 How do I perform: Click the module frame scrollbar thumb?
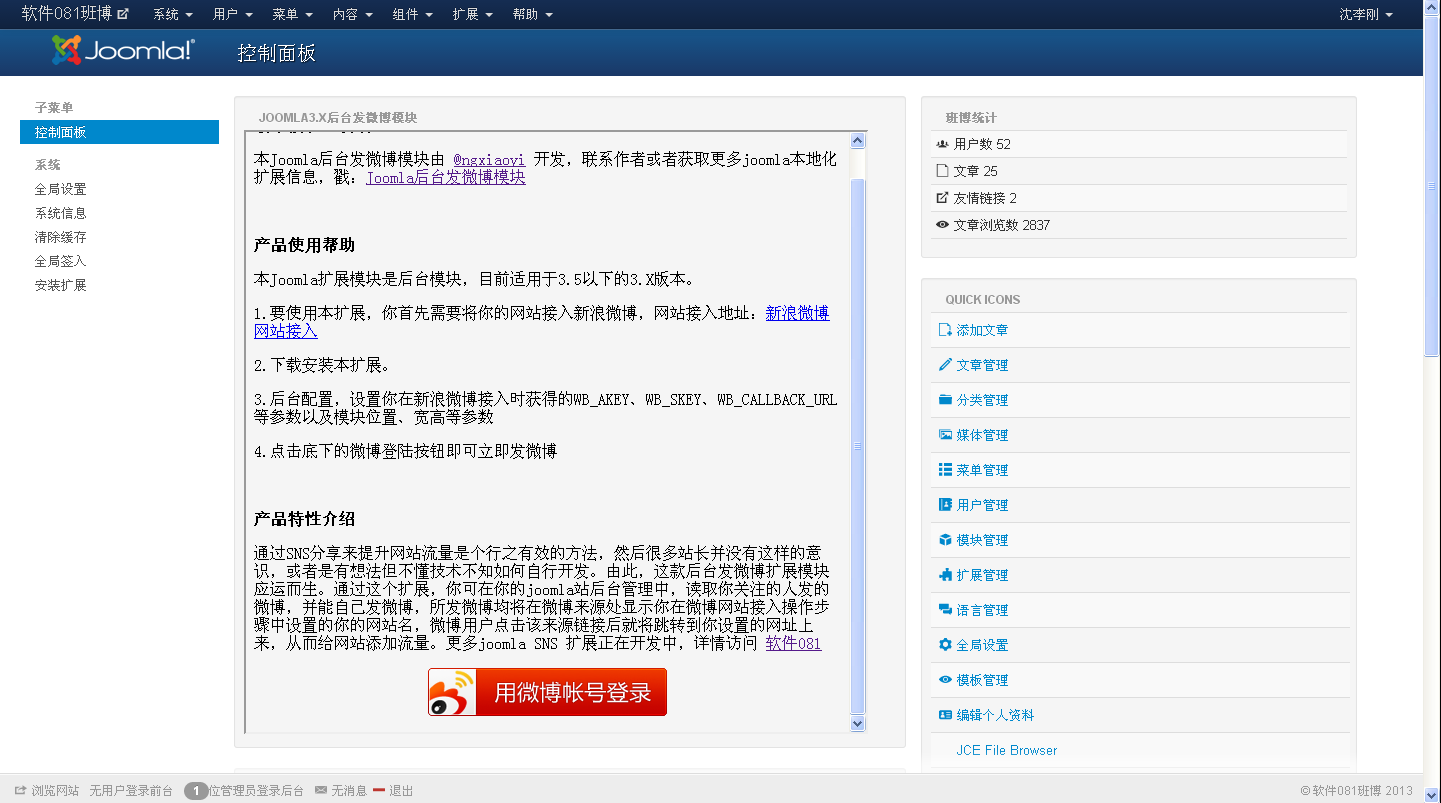(x=857, y=446)
